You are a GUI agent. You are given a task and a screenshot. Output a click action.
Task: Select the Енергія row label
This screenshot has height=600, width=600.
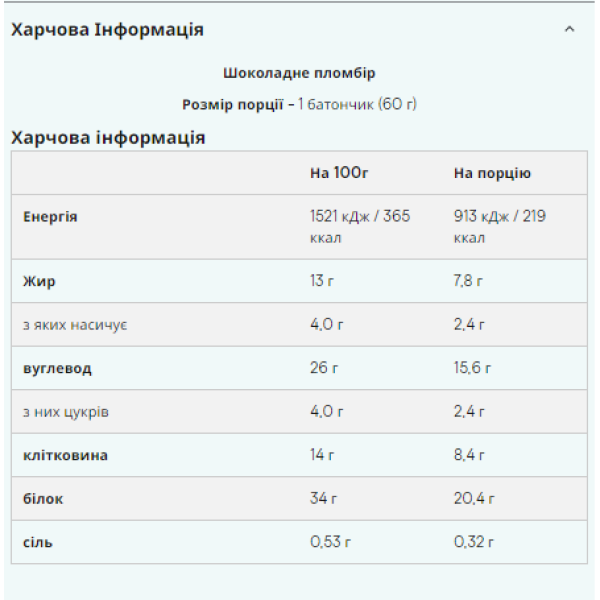tap(50, 217)
